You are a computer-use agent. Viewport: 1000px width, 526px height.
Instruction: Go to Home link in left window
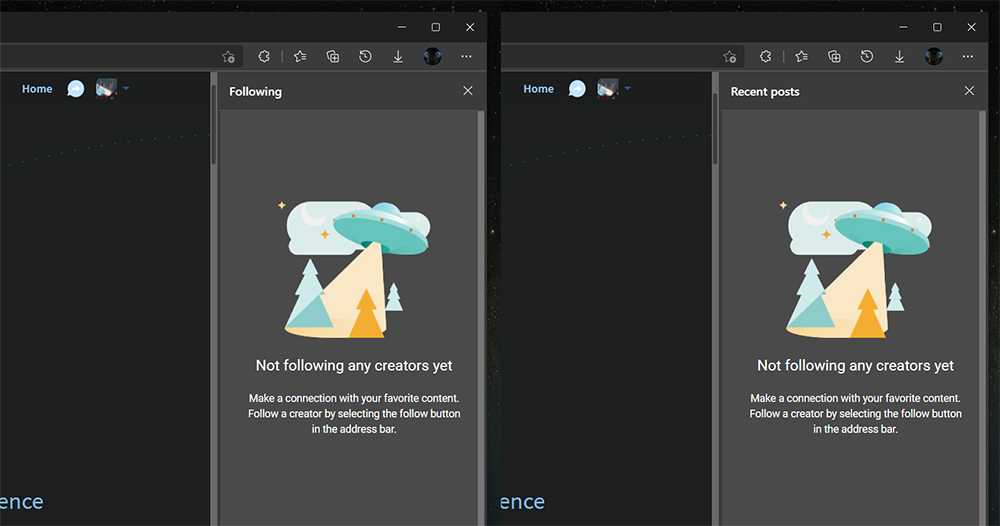click(x=37, y=89)
